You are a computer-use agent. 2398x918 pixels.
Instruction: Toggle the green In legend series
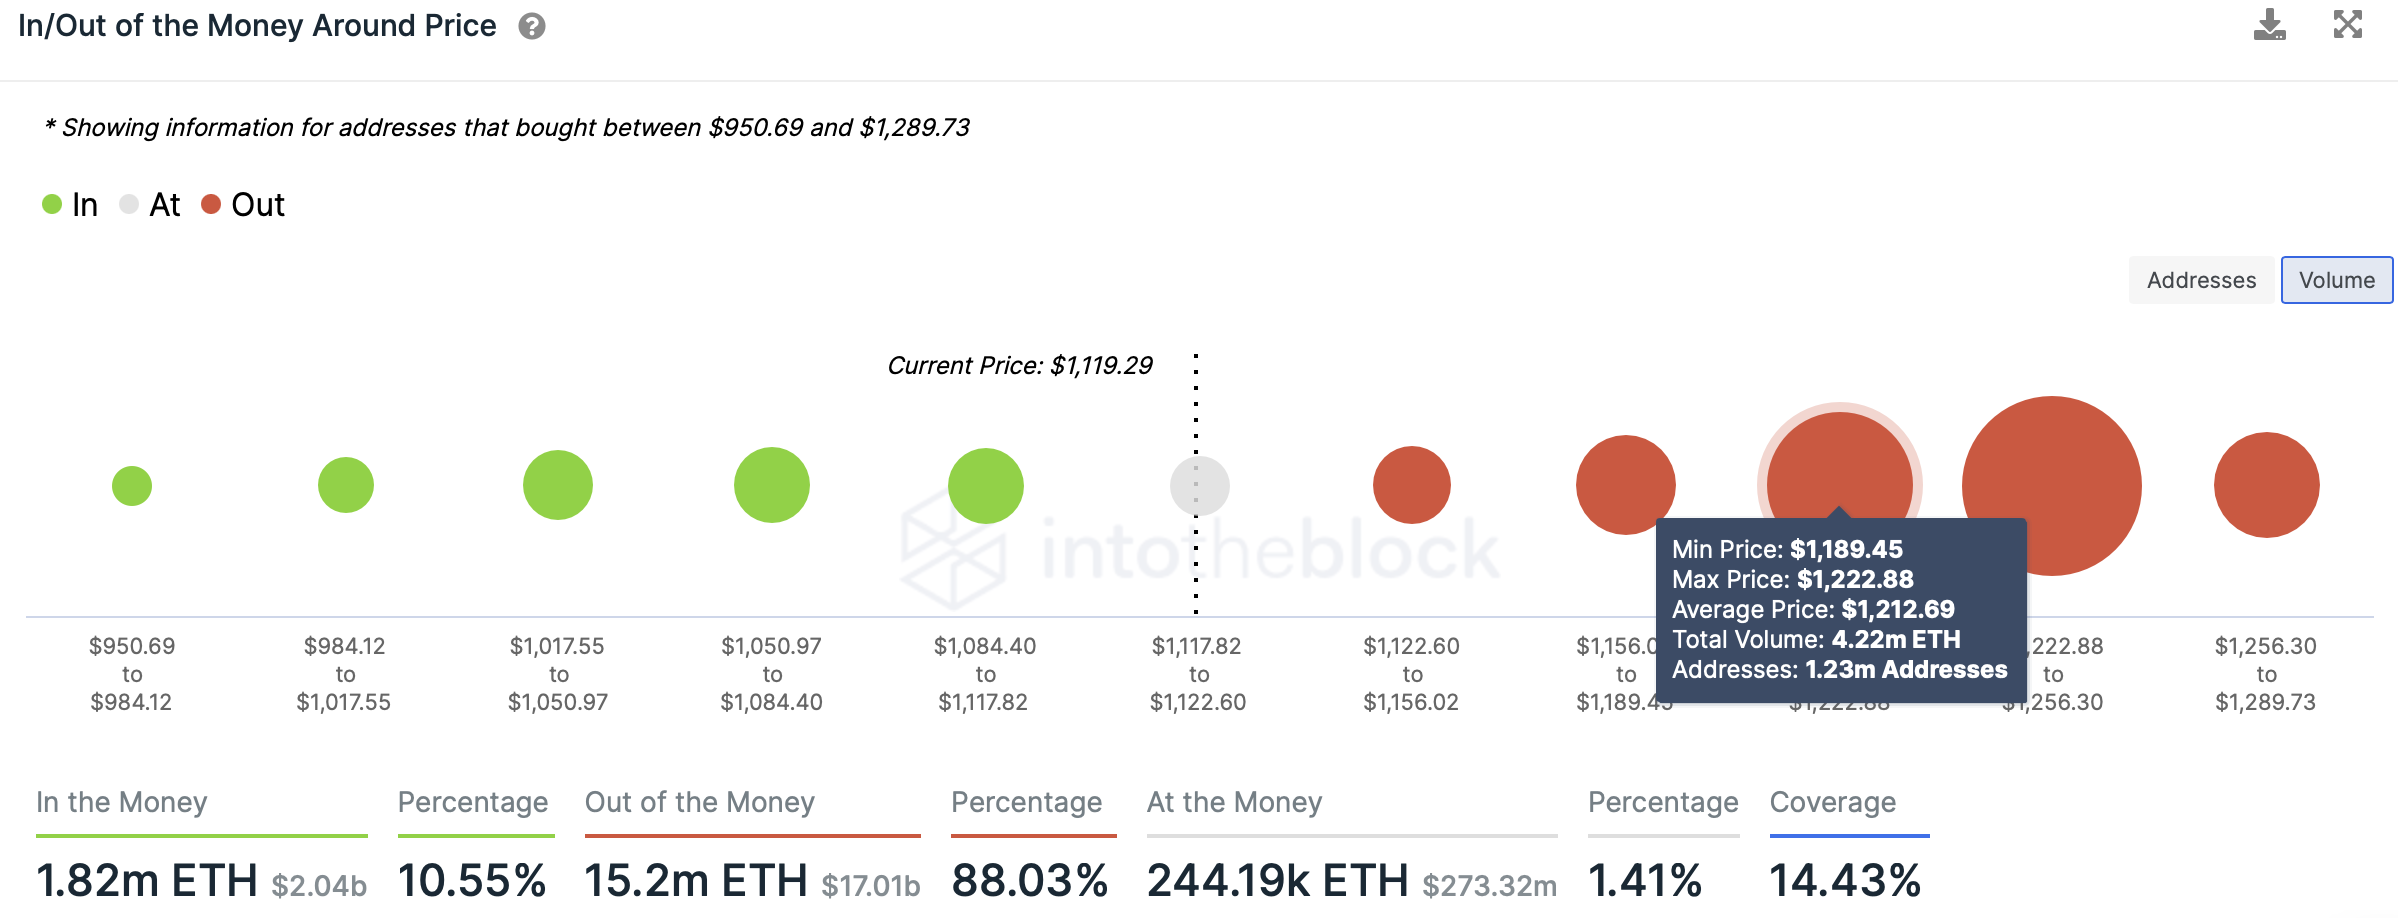pos(70,205)
